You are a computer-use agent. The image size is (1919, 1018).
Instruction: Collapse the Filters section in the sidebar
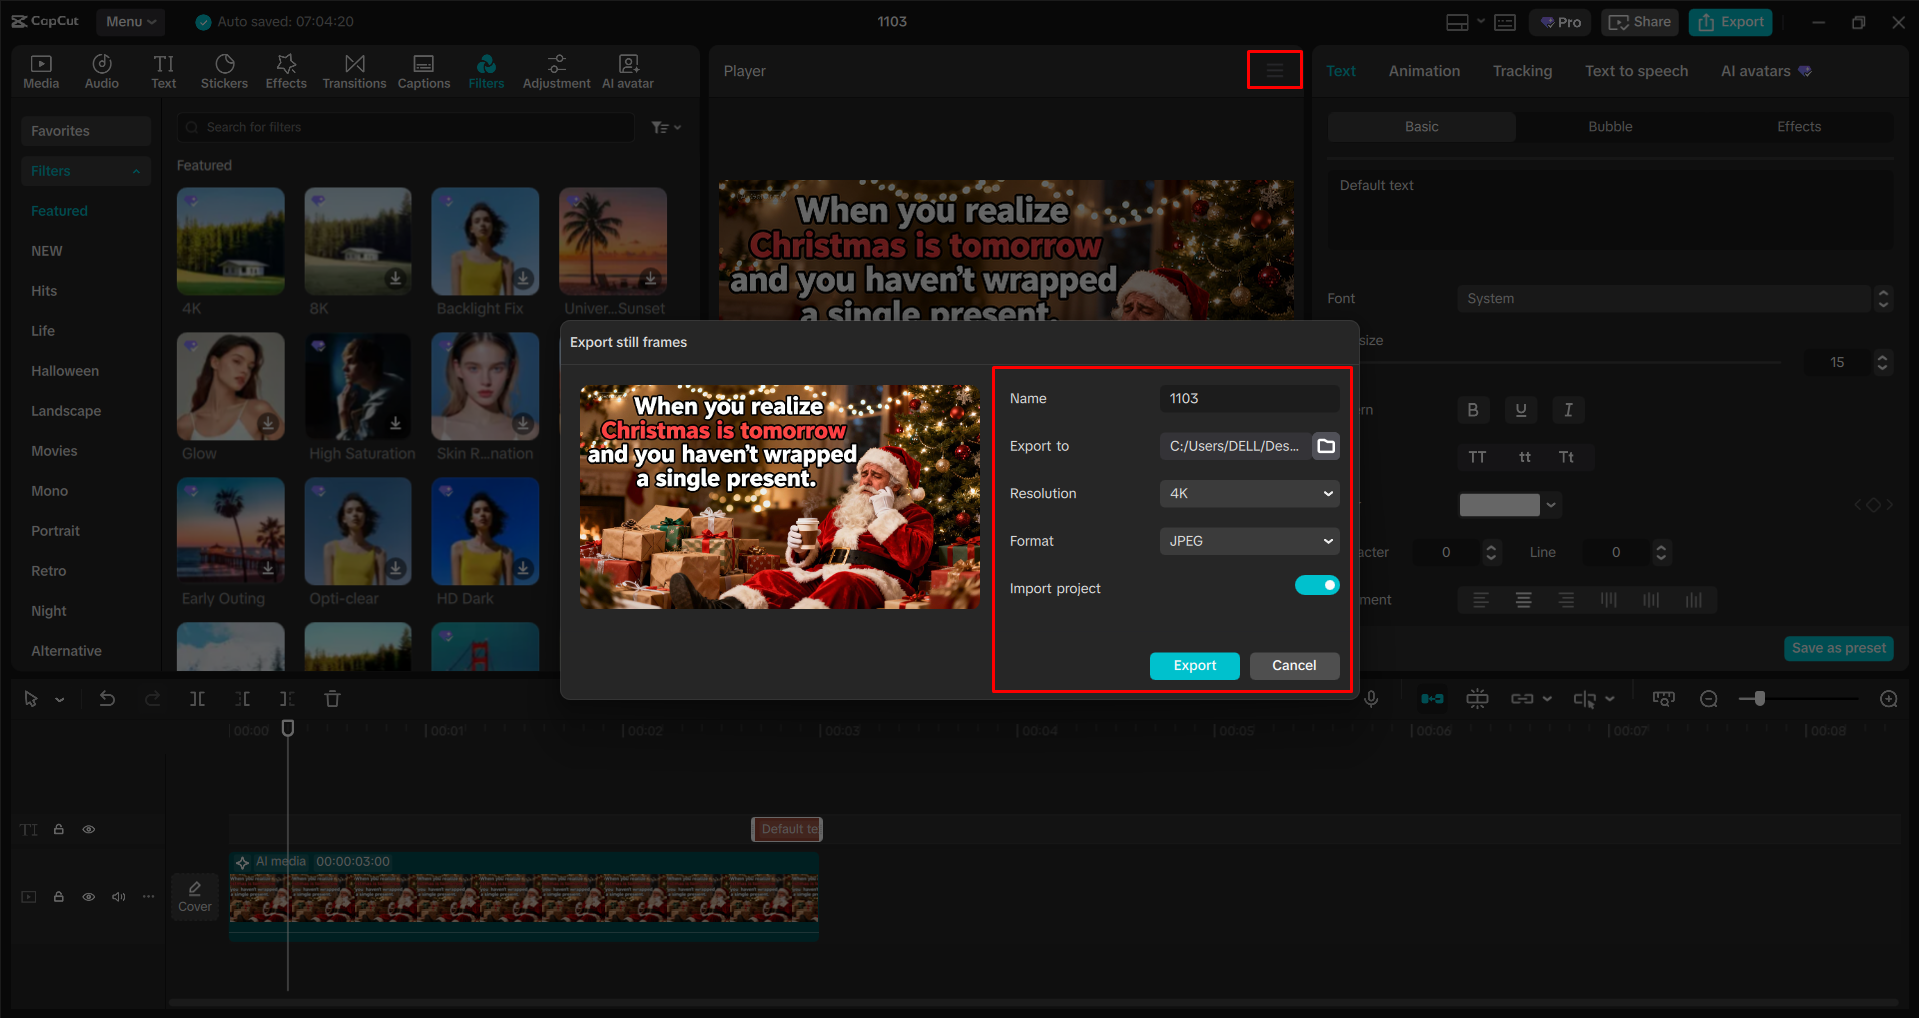[136, 170]
